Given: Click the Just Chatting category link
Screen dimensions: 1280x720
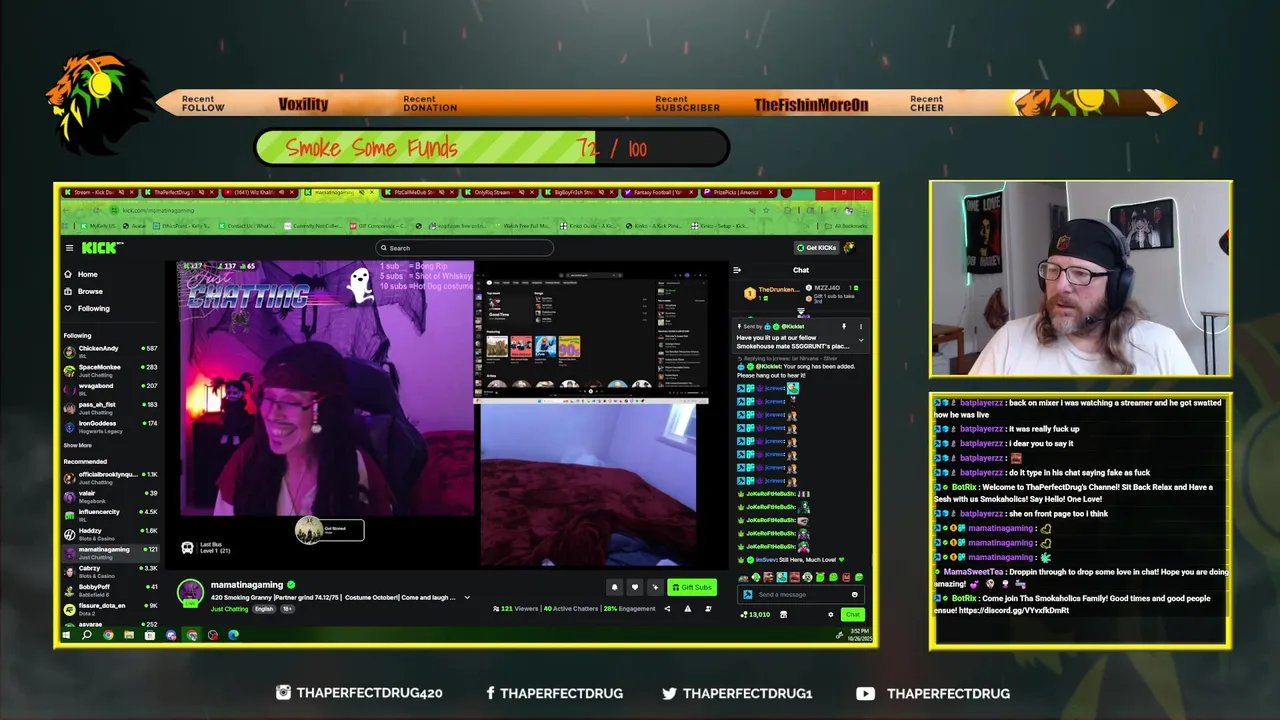Looking at the screenshot, I should 229,609.
